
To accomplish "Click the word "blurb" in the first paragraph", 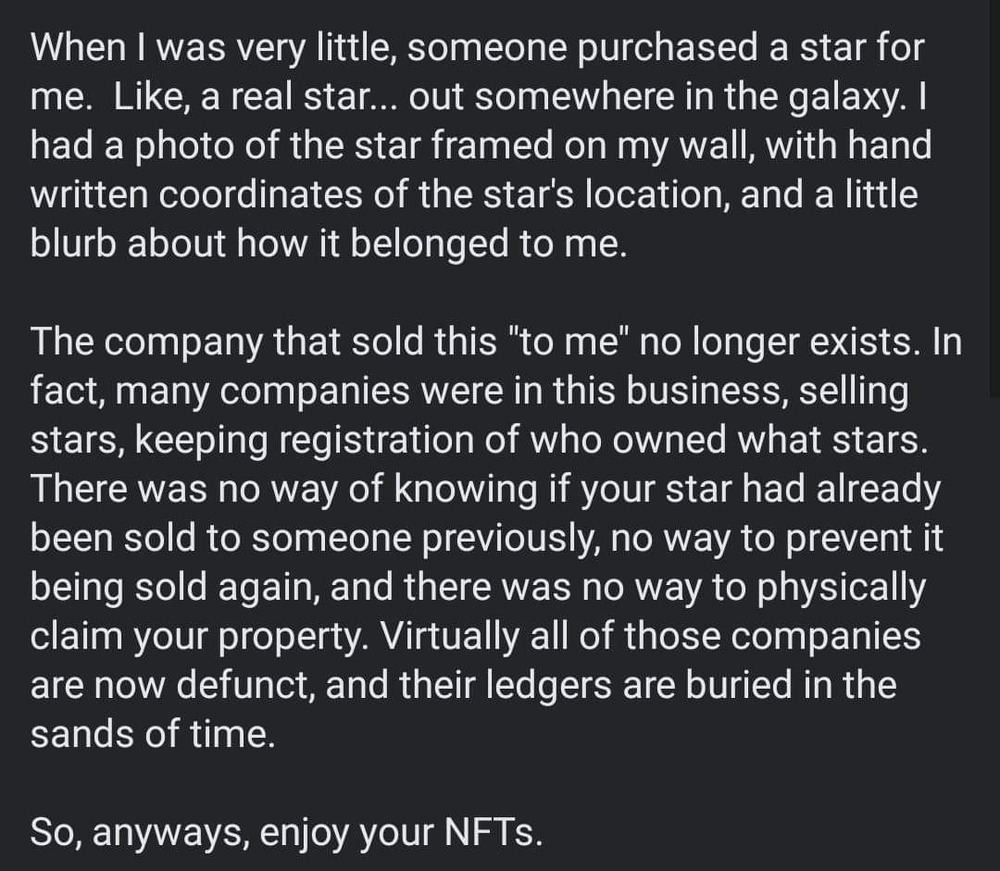I will 75,243.
